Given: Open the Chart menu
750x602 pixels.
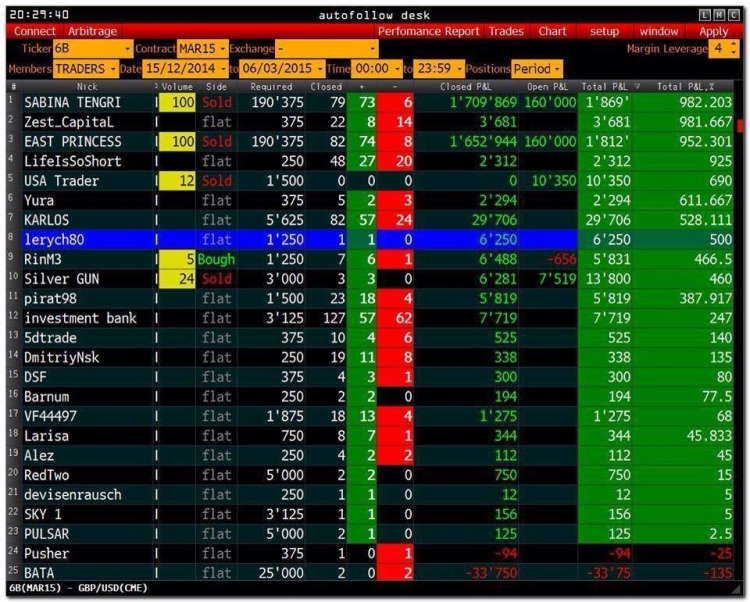Looking at the screenshot, I should coord(552,32).
